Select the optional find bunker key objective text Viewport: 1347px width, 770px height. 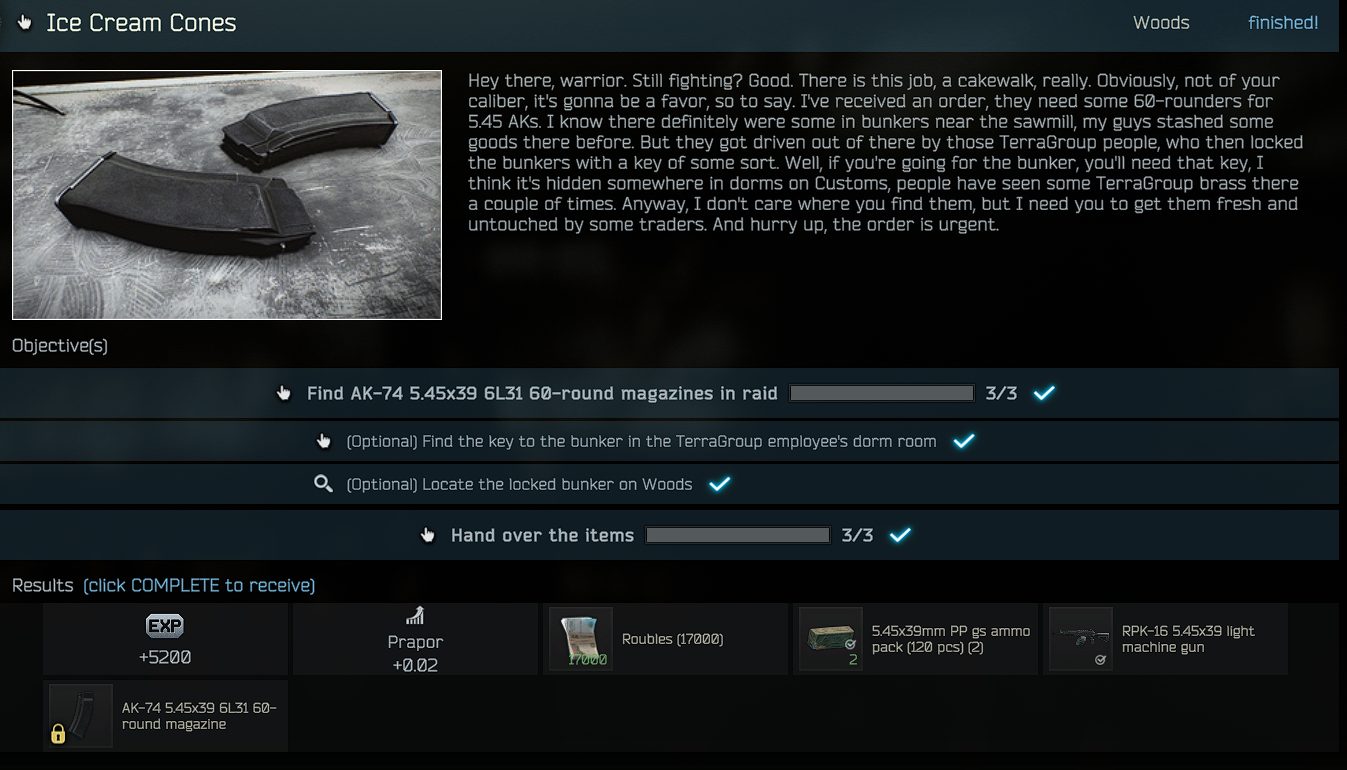(641, 441)
